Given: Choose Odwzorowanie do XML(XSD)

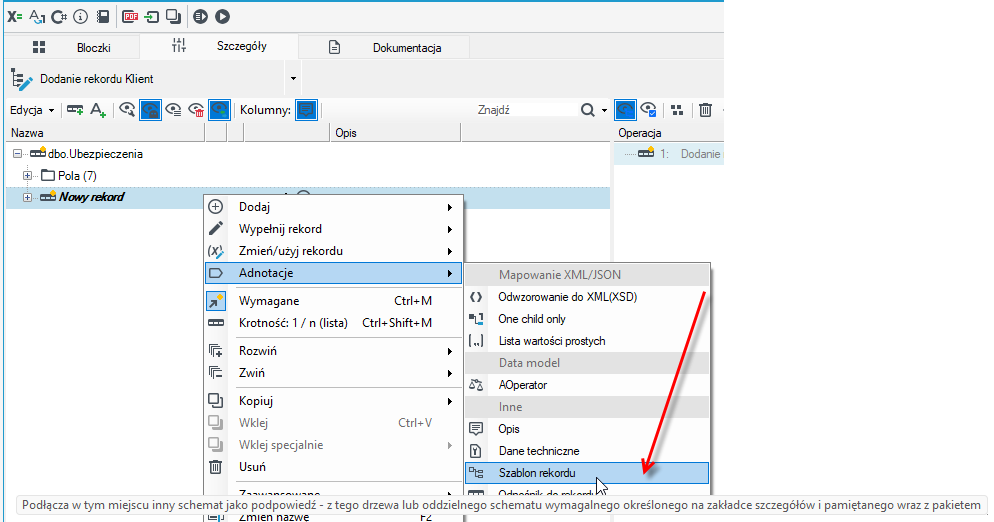Looking at the screenshot, I should [x=587, y=297].
